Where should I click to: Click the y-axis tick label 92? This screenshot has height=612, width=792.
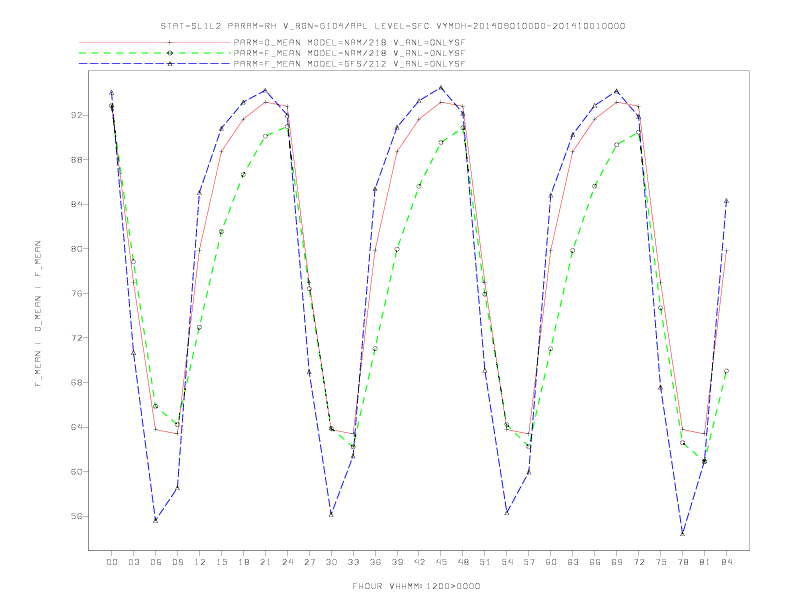pyautogui.click(x=78, y=115)
